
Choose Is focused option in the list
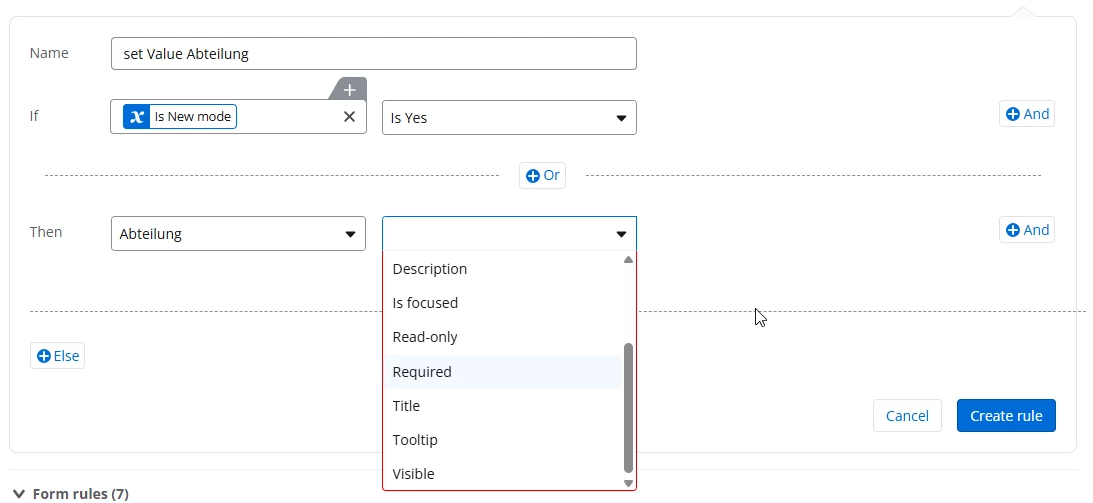pyautogui.click(x=425, y=303)
